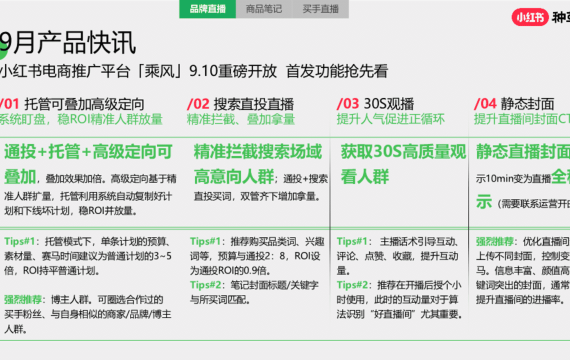Click green subtitle 系统盯盘，稳ROI精准人群放量
The image size is (570, 360).
81,119
